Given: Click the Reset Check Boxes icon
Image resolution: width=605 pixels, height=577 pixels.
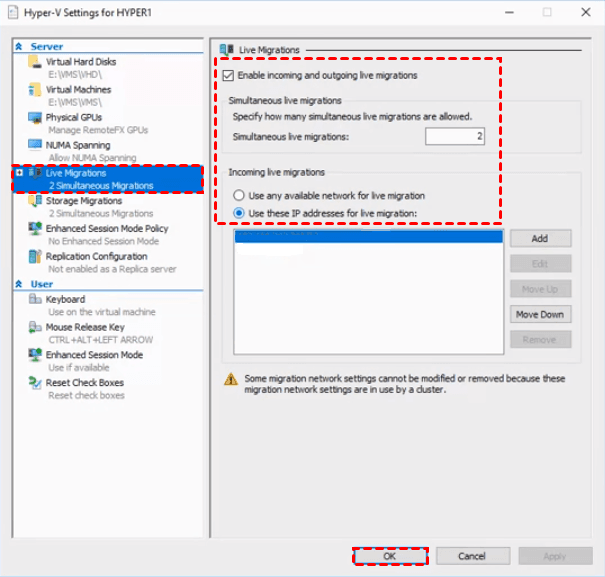Looking at the screenshot, I should click(x=35, y=383).
